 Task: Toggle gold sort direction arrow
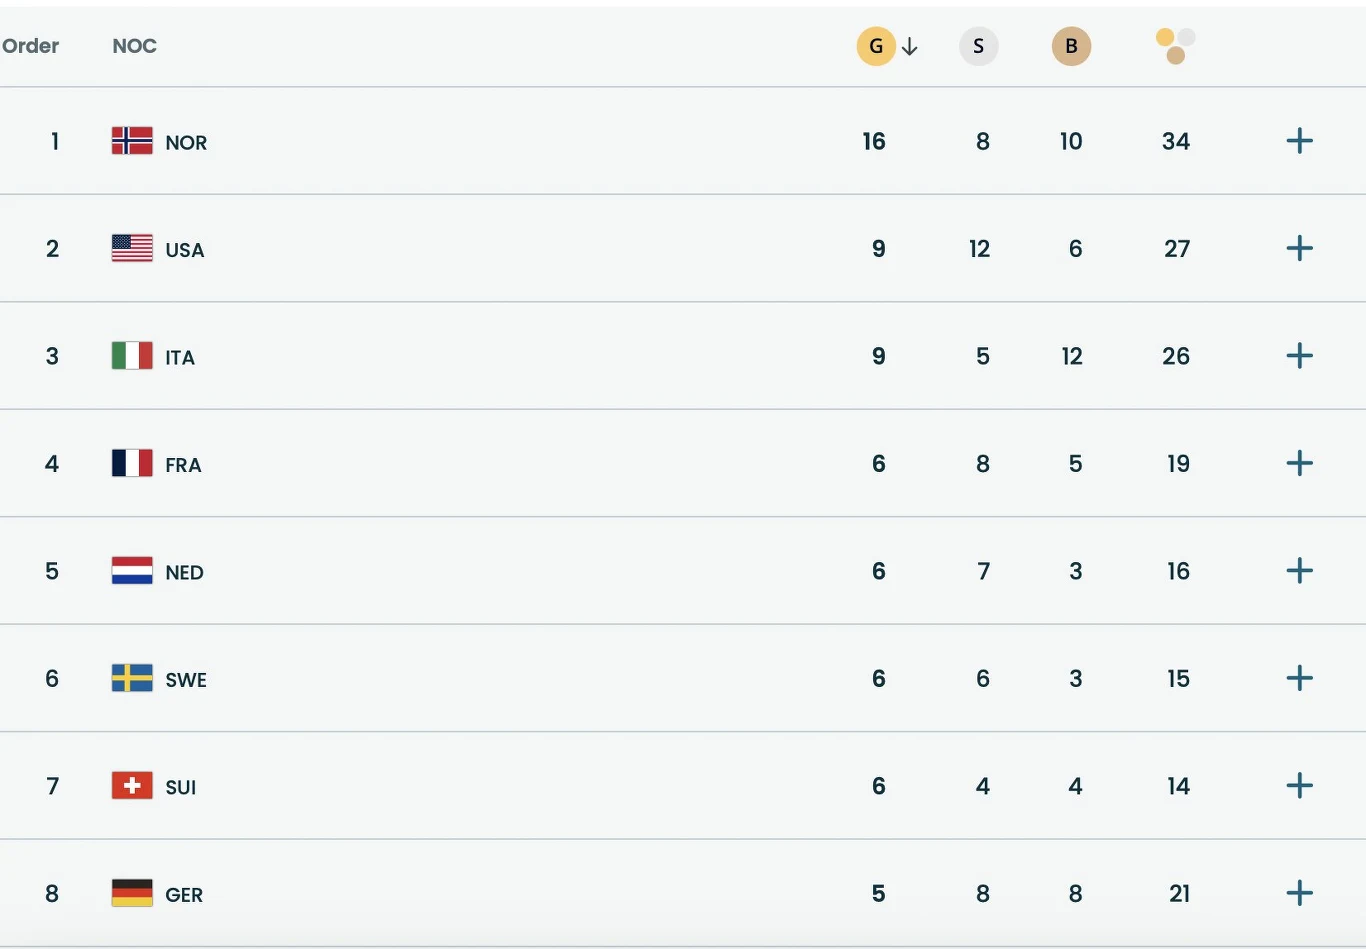click(910, 46)
